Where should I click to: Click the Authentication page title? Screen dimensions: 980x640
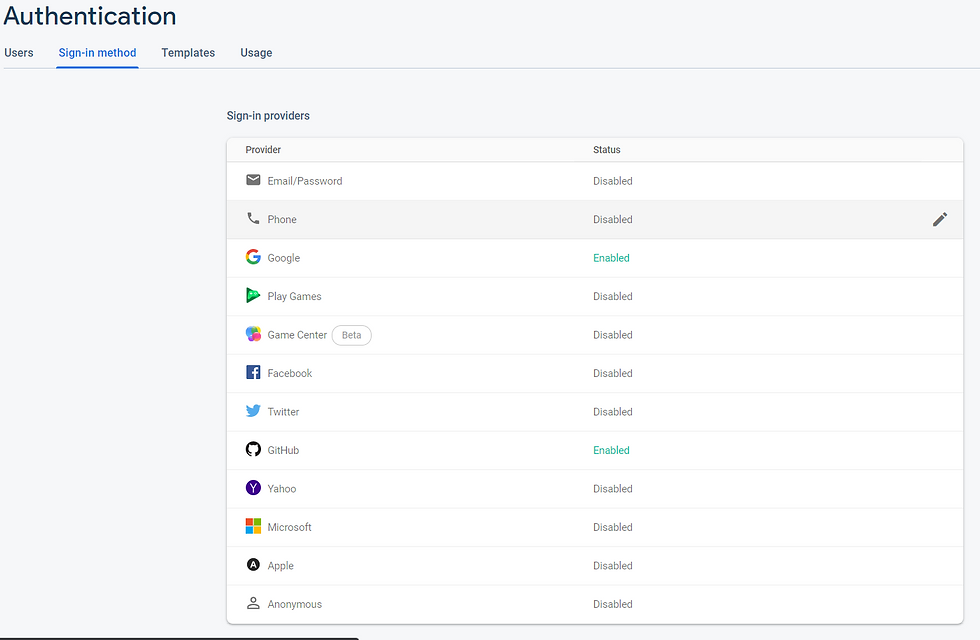(90, 16)
